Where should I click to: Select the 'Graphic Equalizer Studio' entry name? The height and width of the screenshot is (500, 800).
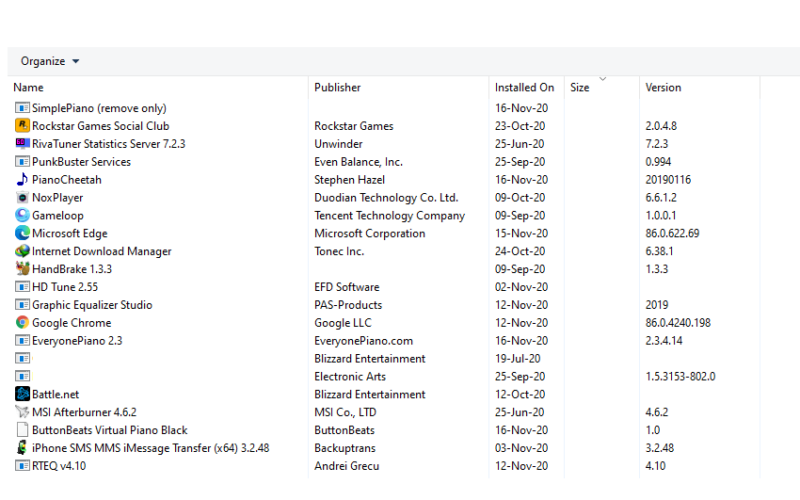(x=92, y=305)
